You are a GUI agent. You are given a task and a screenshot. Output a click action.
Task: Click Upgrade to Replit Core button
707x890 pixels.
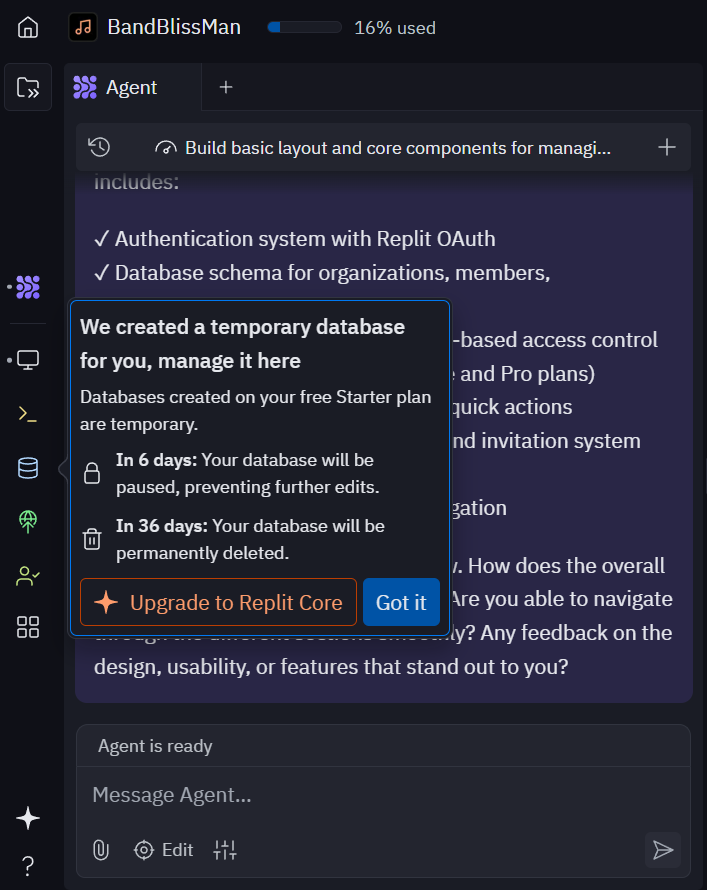[218, 602]
